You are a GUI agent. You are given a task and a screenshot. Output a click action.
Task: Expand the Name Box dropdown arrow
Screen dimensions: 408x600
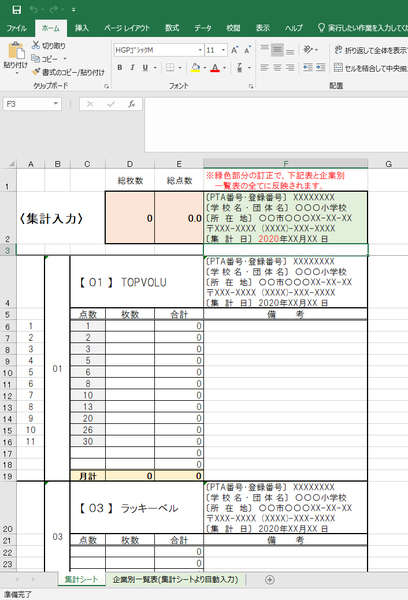tap(56, 104)
